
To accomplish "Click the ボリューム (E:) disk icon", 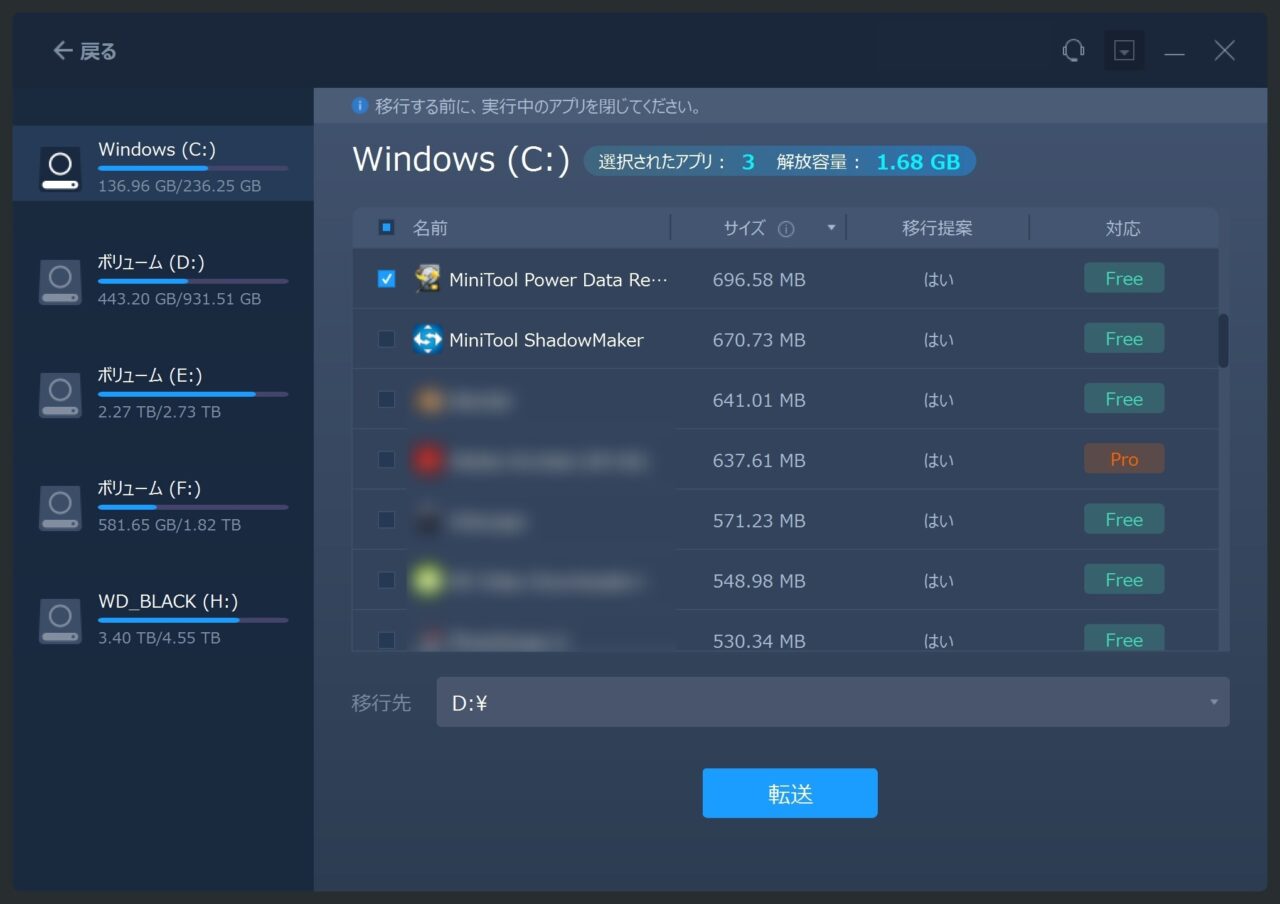I will (60, 394).
